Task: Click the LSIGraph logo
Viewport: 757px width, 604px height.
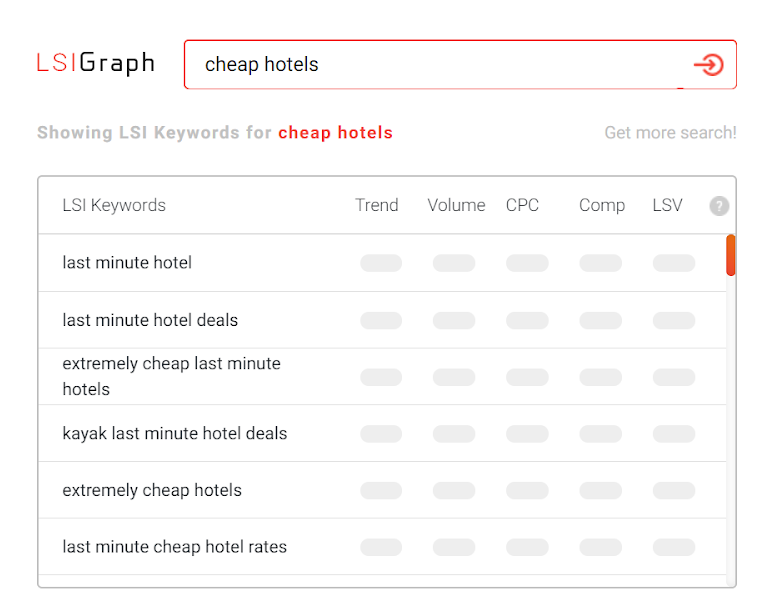Action: (x=96, y=64)
